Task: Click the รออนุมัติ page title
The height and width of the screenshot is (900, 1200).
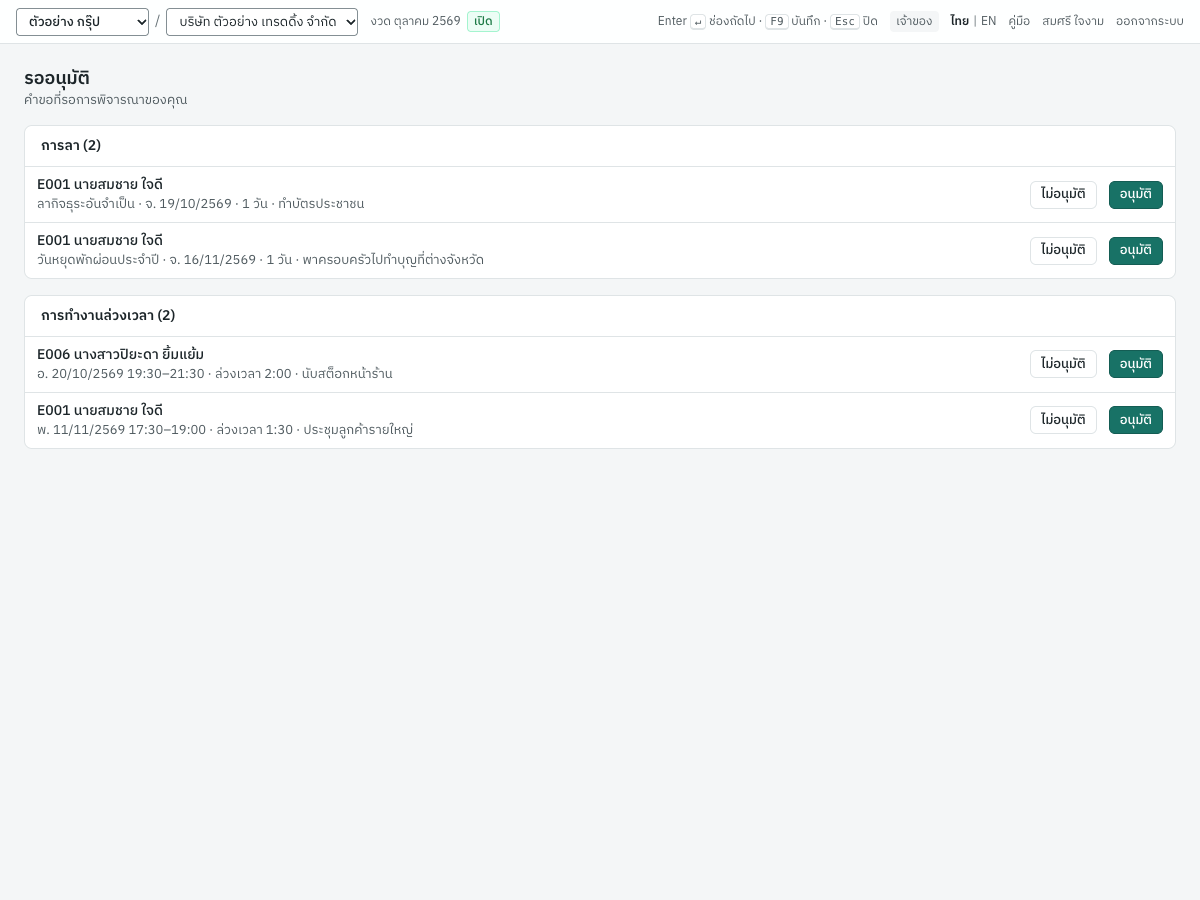Action: 57,78
